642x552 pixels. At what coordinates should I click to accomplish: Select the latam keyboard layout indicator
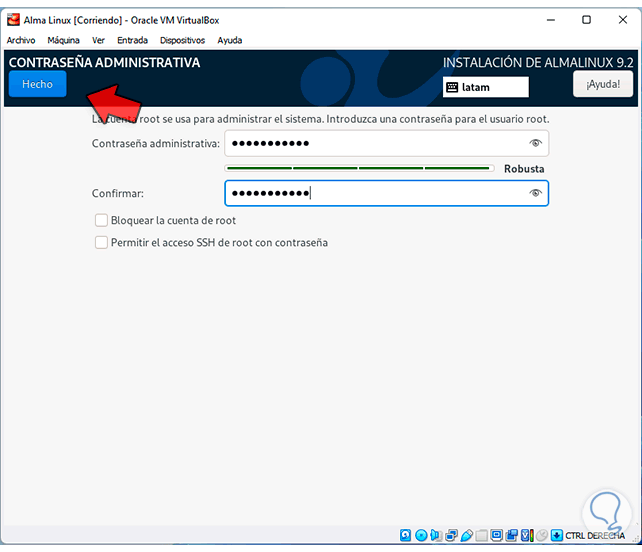tap(486, 87)
